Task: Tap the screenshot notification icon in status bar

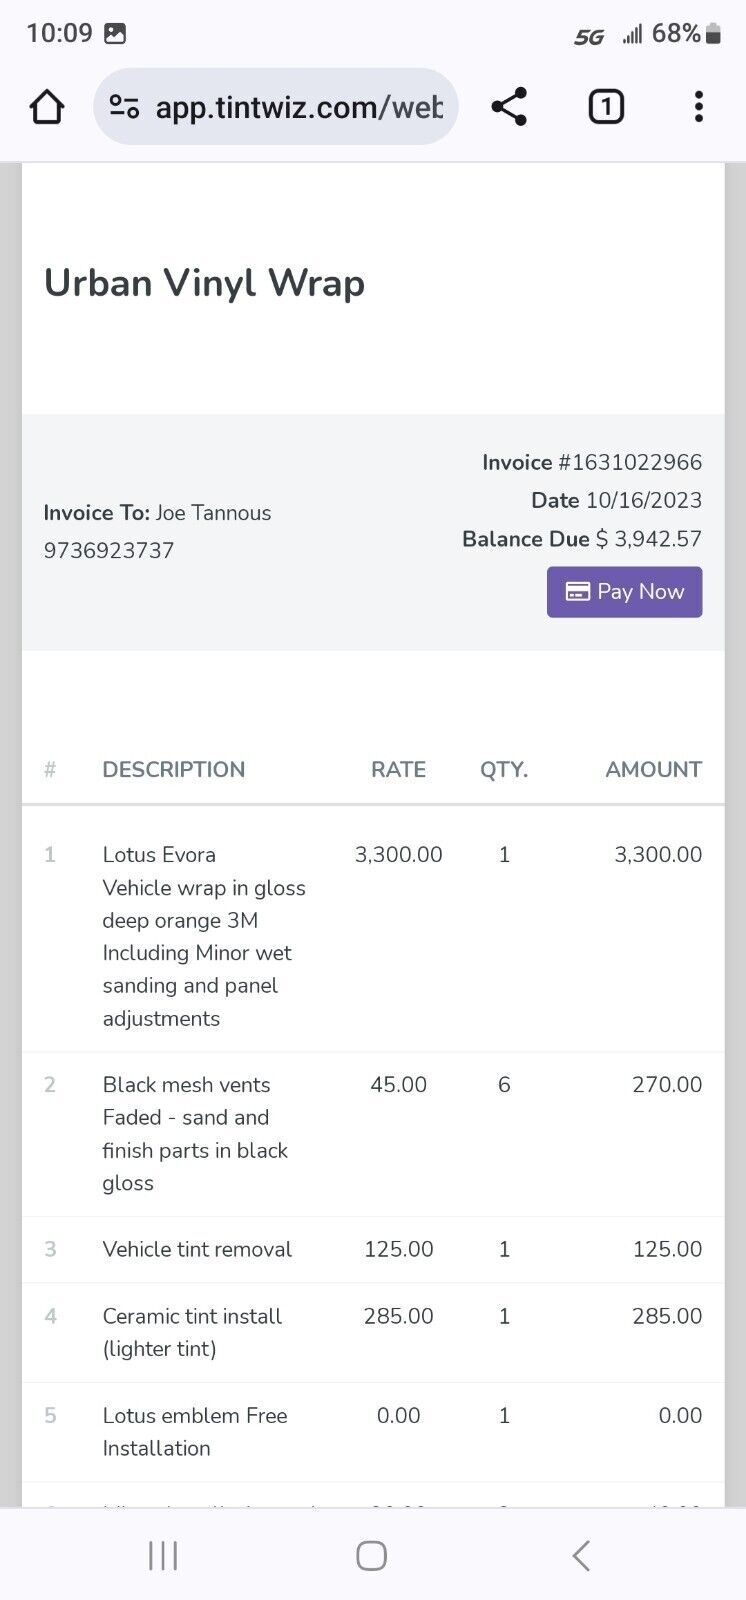Action: 116,34
